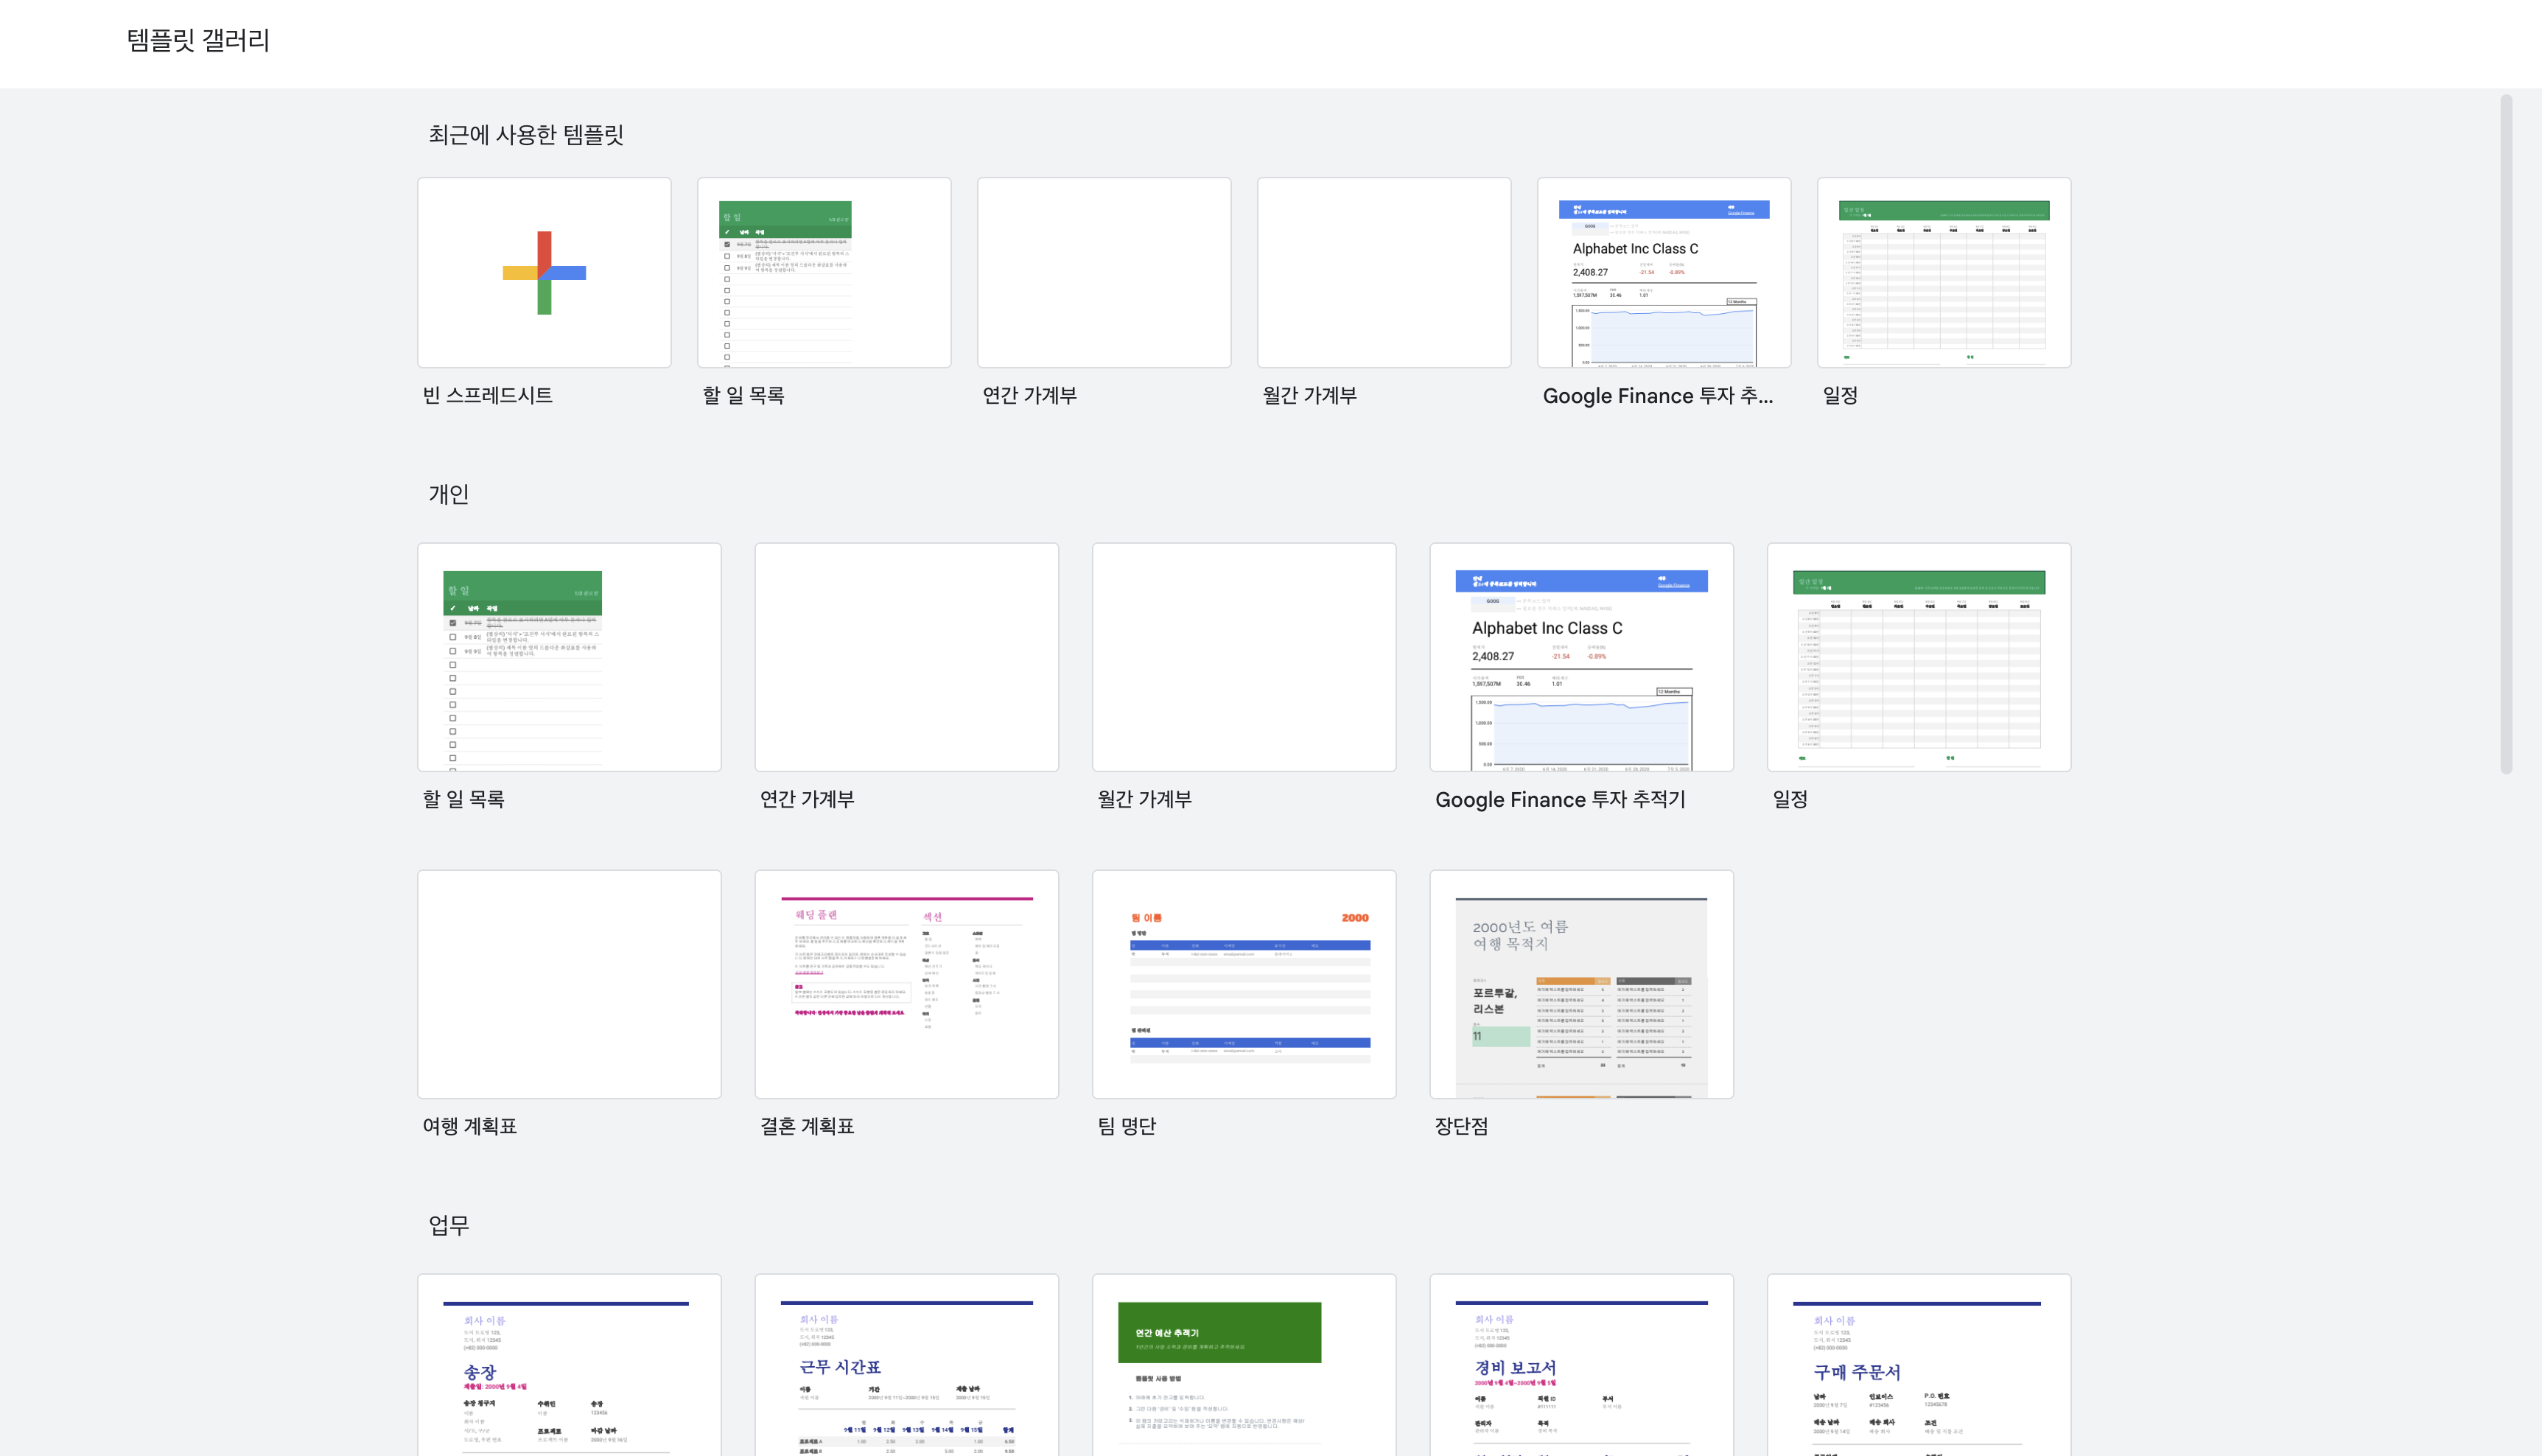Open the recent 할 일 목록 template thumbnail
Image resolution: width=2542 pixels, height=1456 pixels.
824,273
